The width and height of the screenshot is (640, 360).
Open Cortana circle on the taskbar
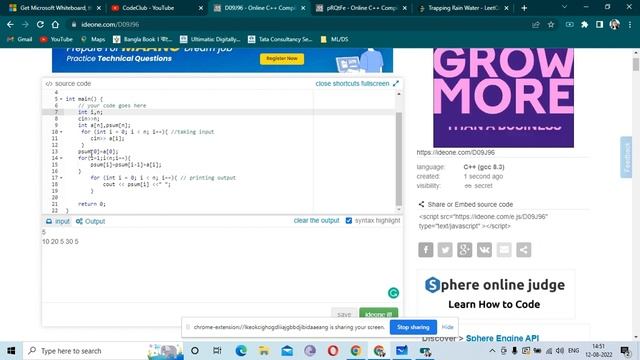click(x=195, y=351)
